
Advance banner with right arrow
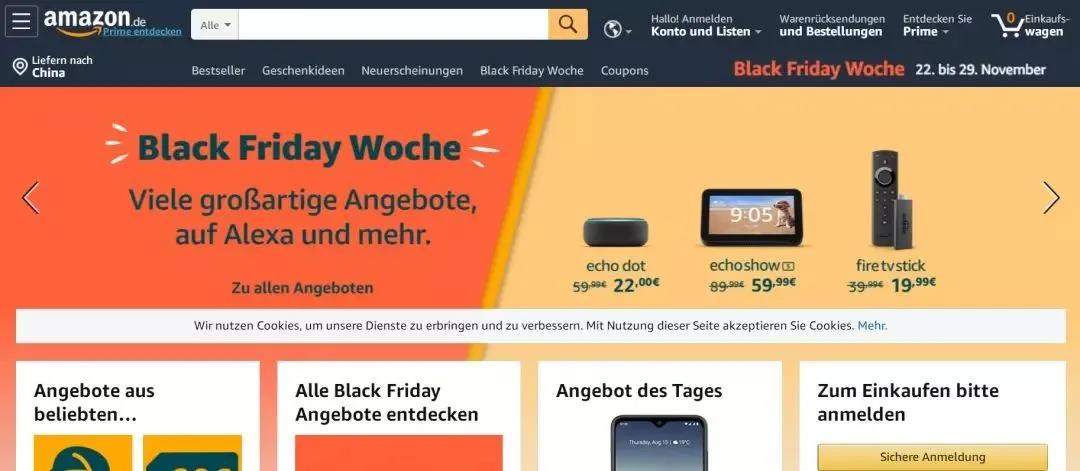pos(1050,198)
